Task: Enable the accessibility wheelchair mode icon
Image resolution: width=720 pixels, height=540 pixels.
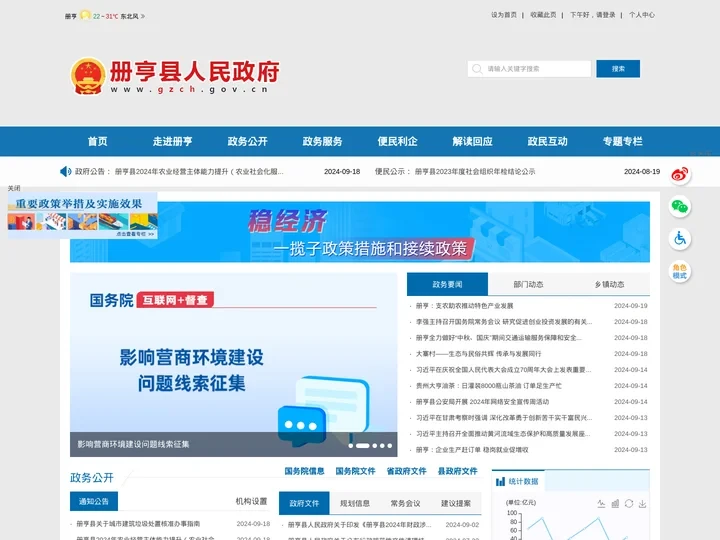Action: click(x=680, y=239)
